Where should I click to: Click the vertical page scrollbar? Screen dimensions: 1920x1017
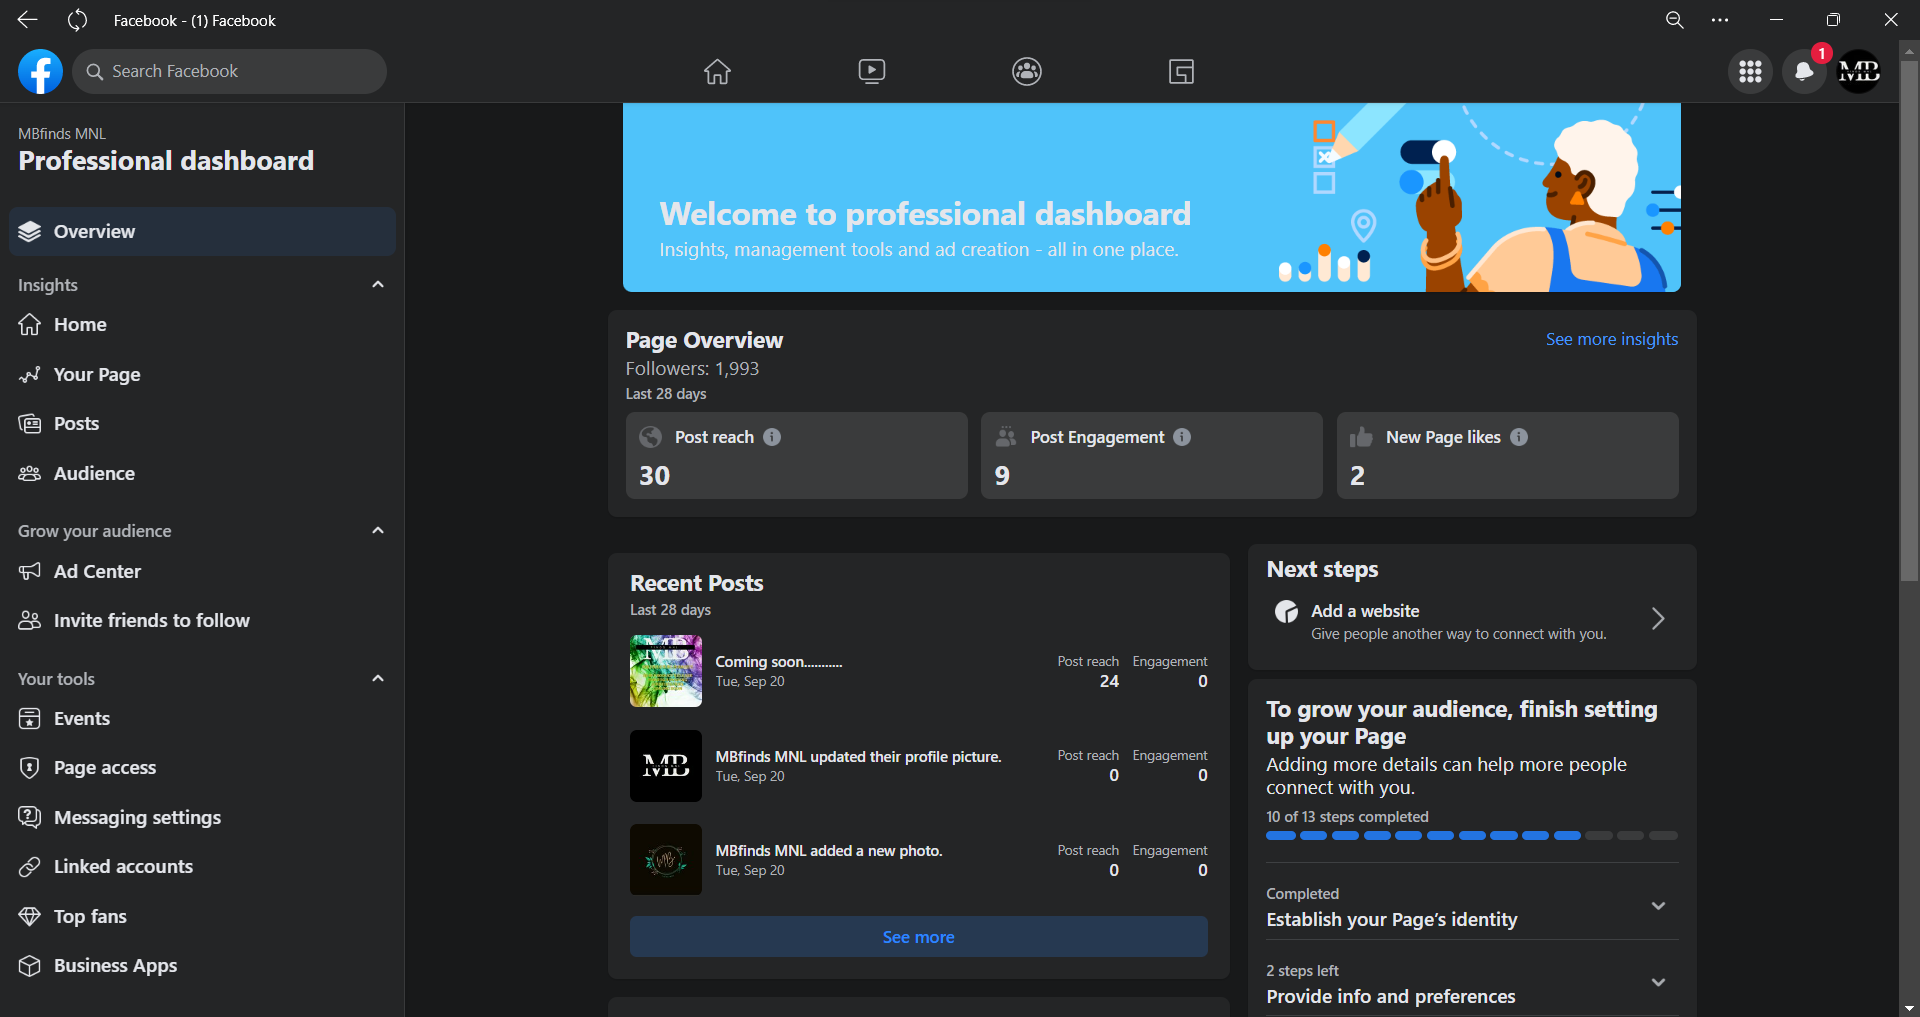point(1909,320)
